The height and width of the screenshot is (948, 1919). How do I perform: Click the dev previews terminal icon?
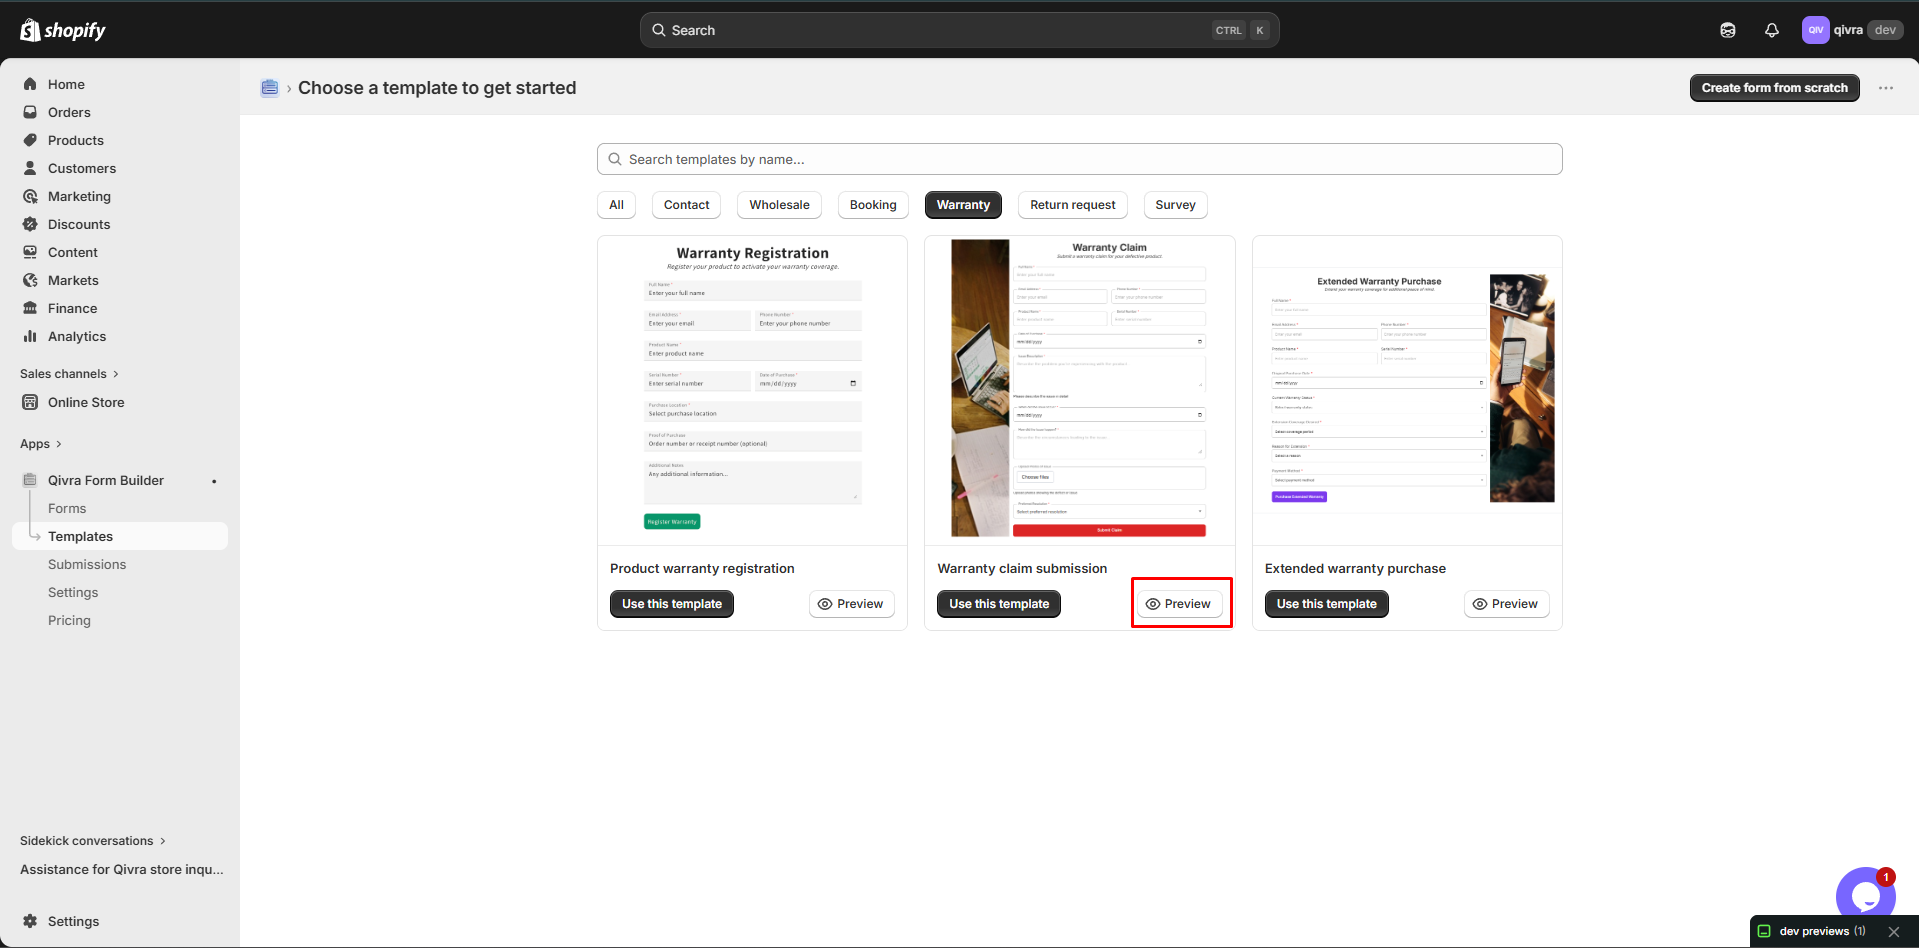point(1765,931)
